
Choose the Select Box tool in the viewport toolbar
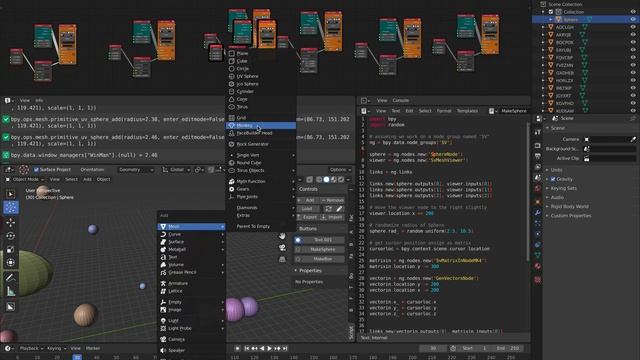tap(11, 194)
